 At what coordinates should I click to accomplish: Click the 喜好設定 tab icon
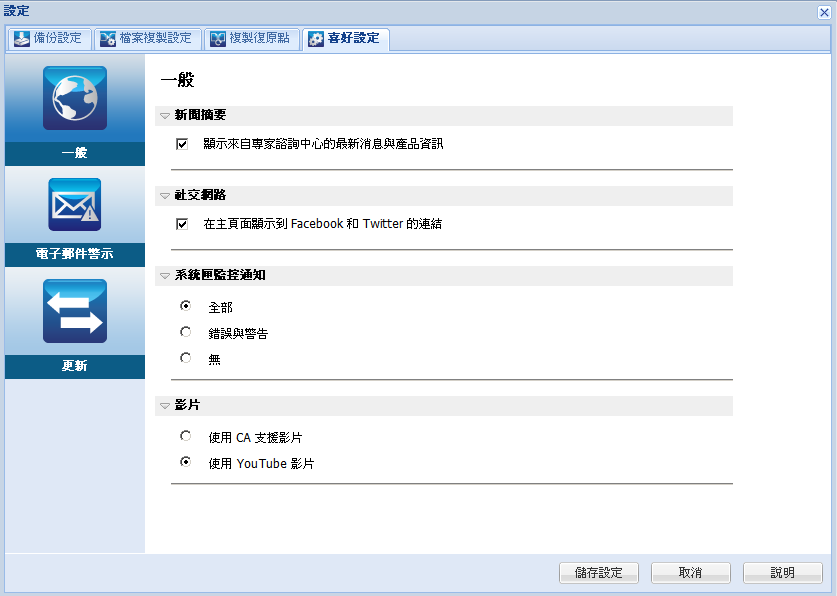tap(316, 40)
